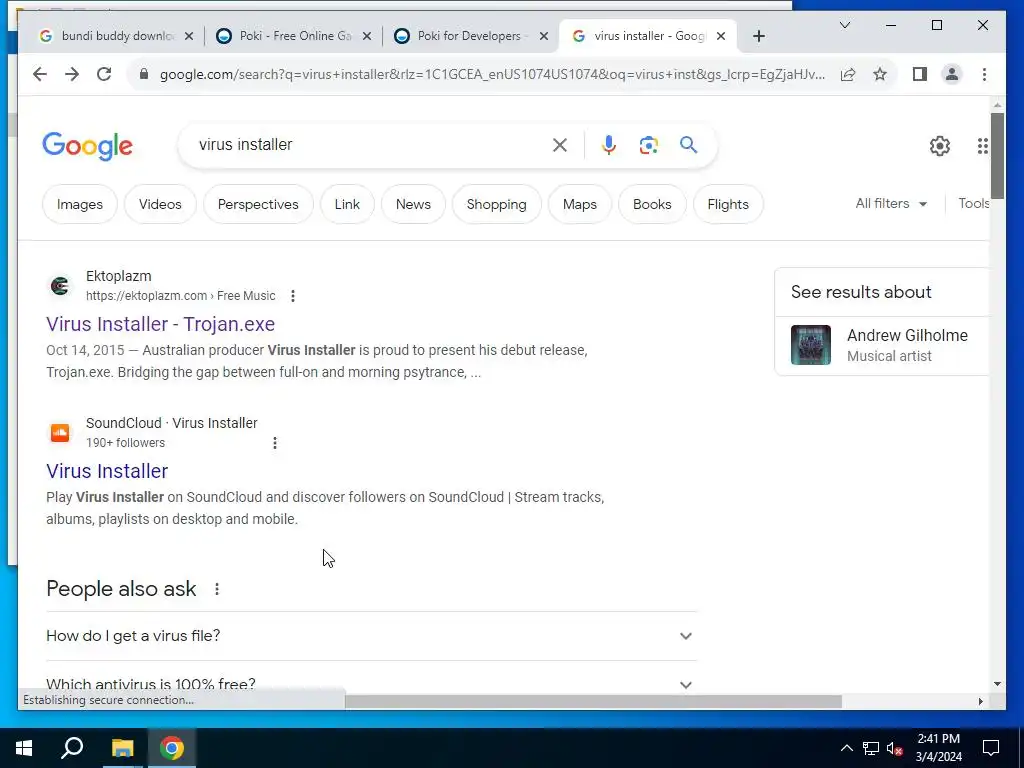Open Chrome's three-dot menu
The height and width of the screenshot is (768, 1024).
984,74
